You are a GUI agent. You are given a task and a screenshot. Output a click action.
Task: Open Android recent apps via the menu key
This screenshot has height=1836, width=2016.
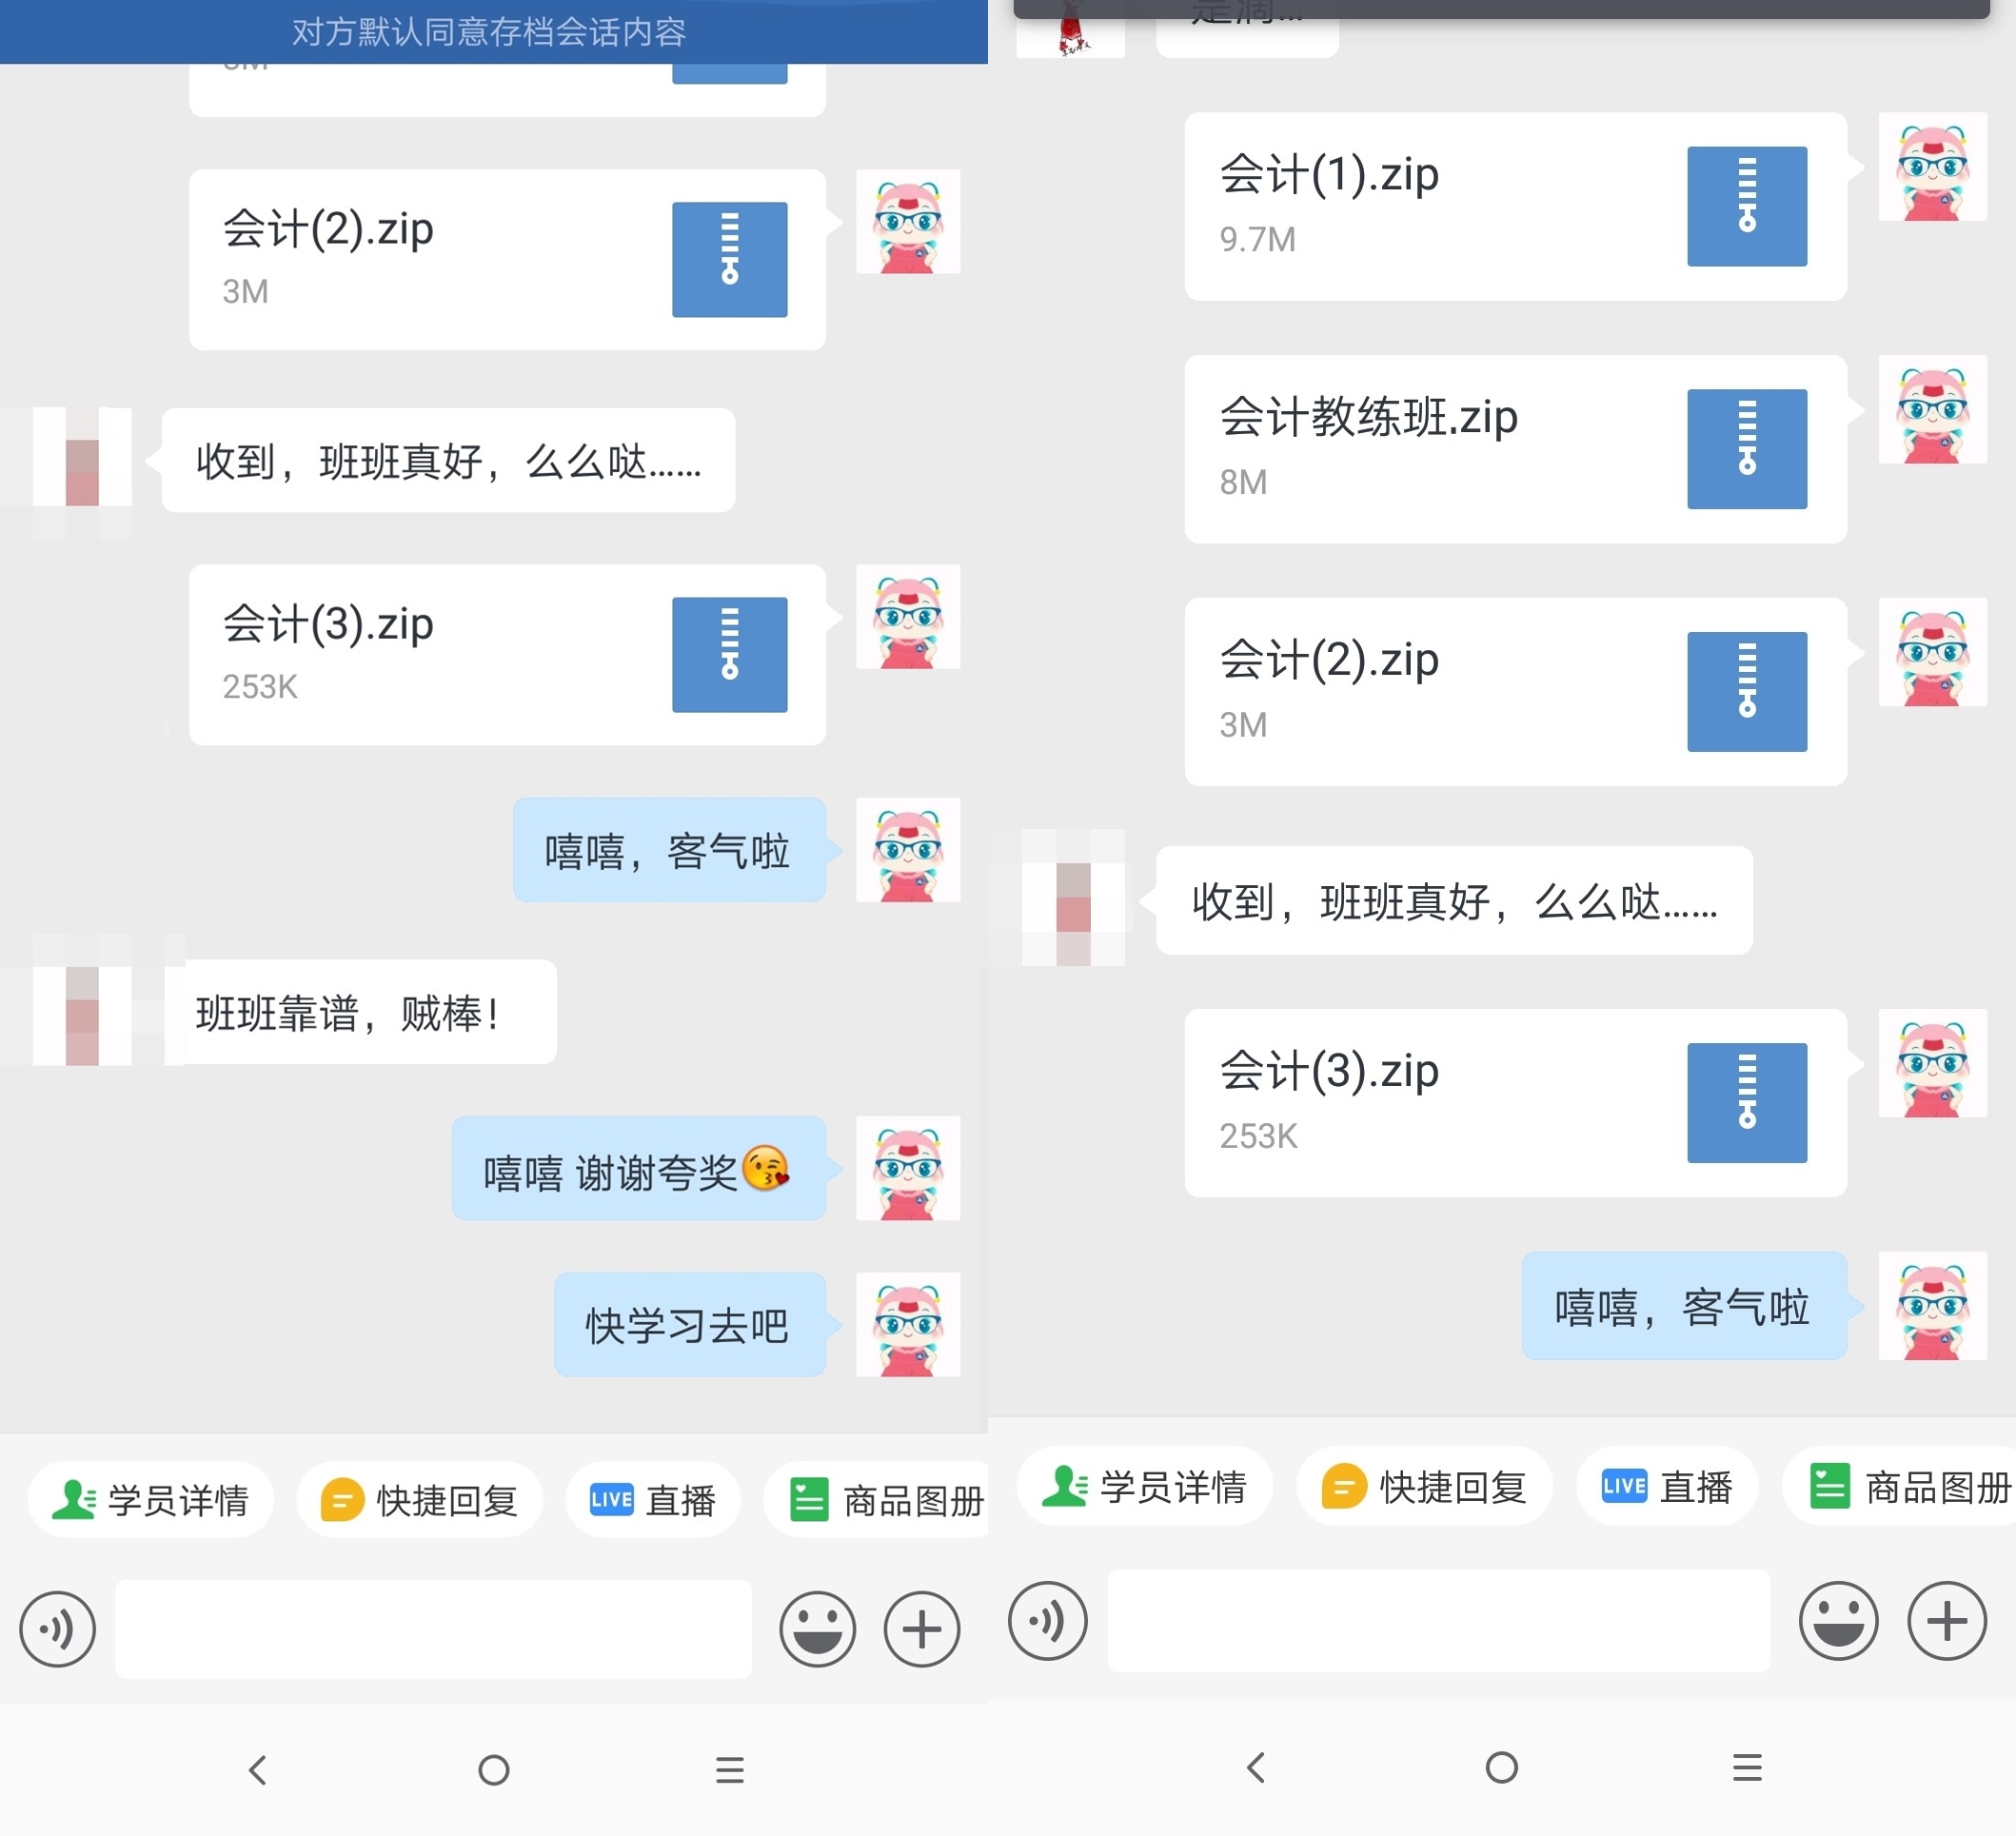click(730, 1770)
